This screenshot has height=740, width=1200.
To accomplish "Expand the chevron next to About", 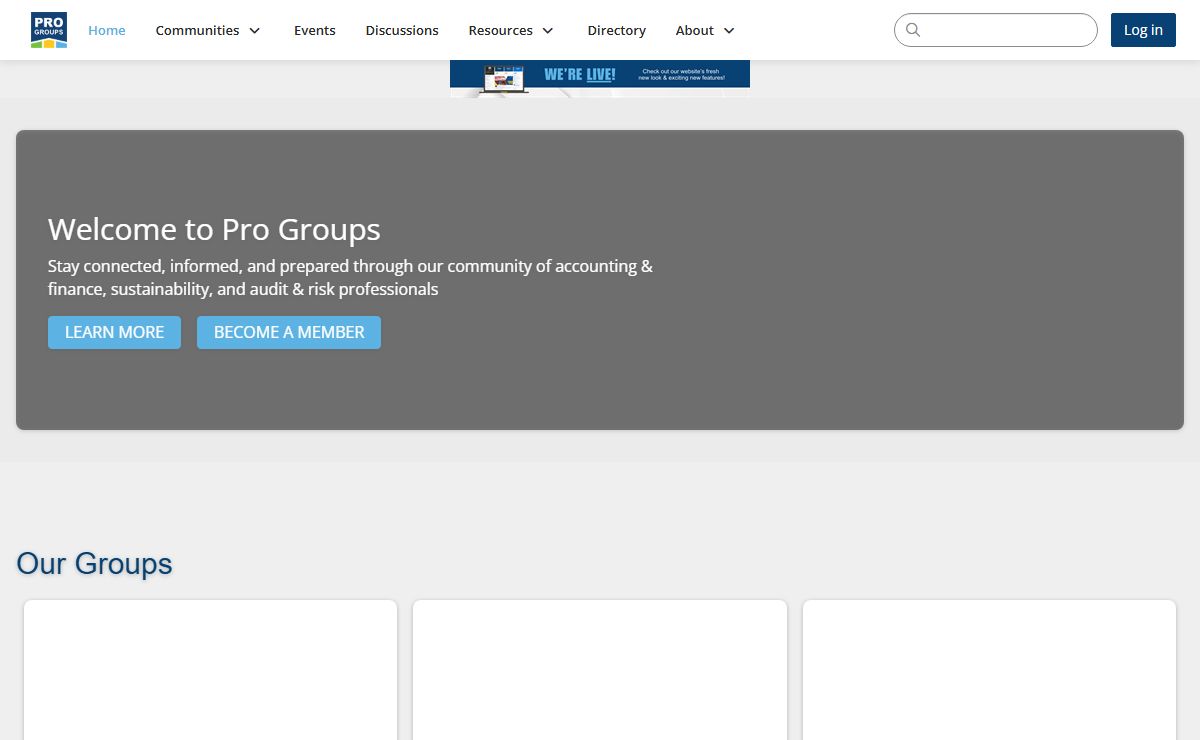I will click(729, 31).
